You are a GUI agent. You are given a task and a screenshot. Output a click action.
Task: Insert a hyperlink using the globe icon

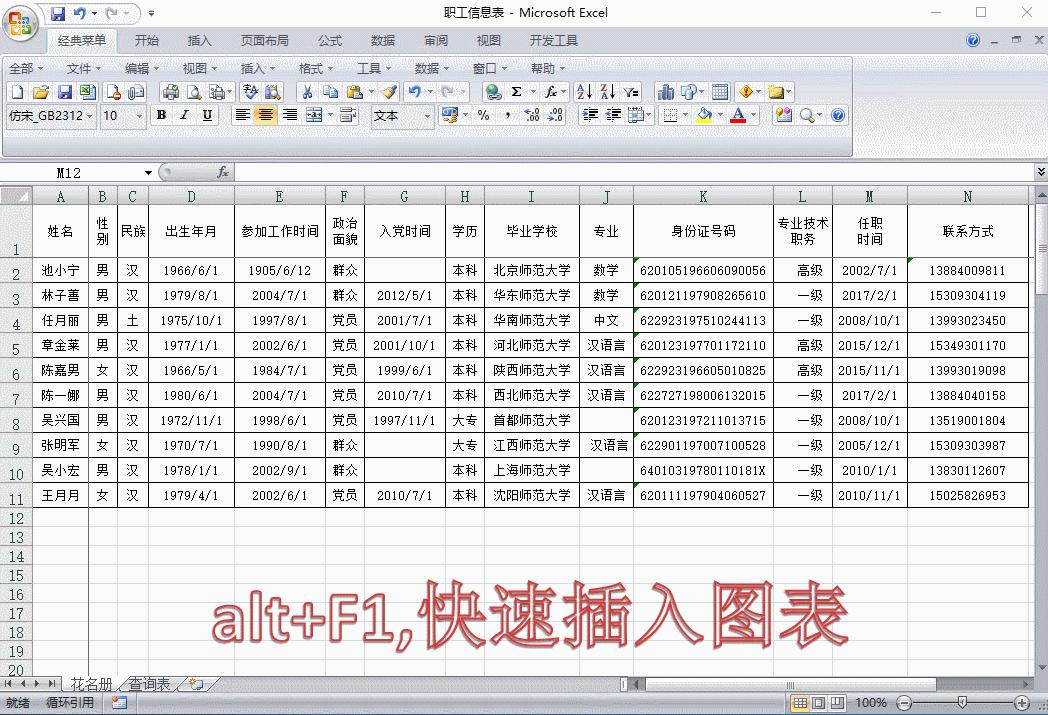click(492, 90)
